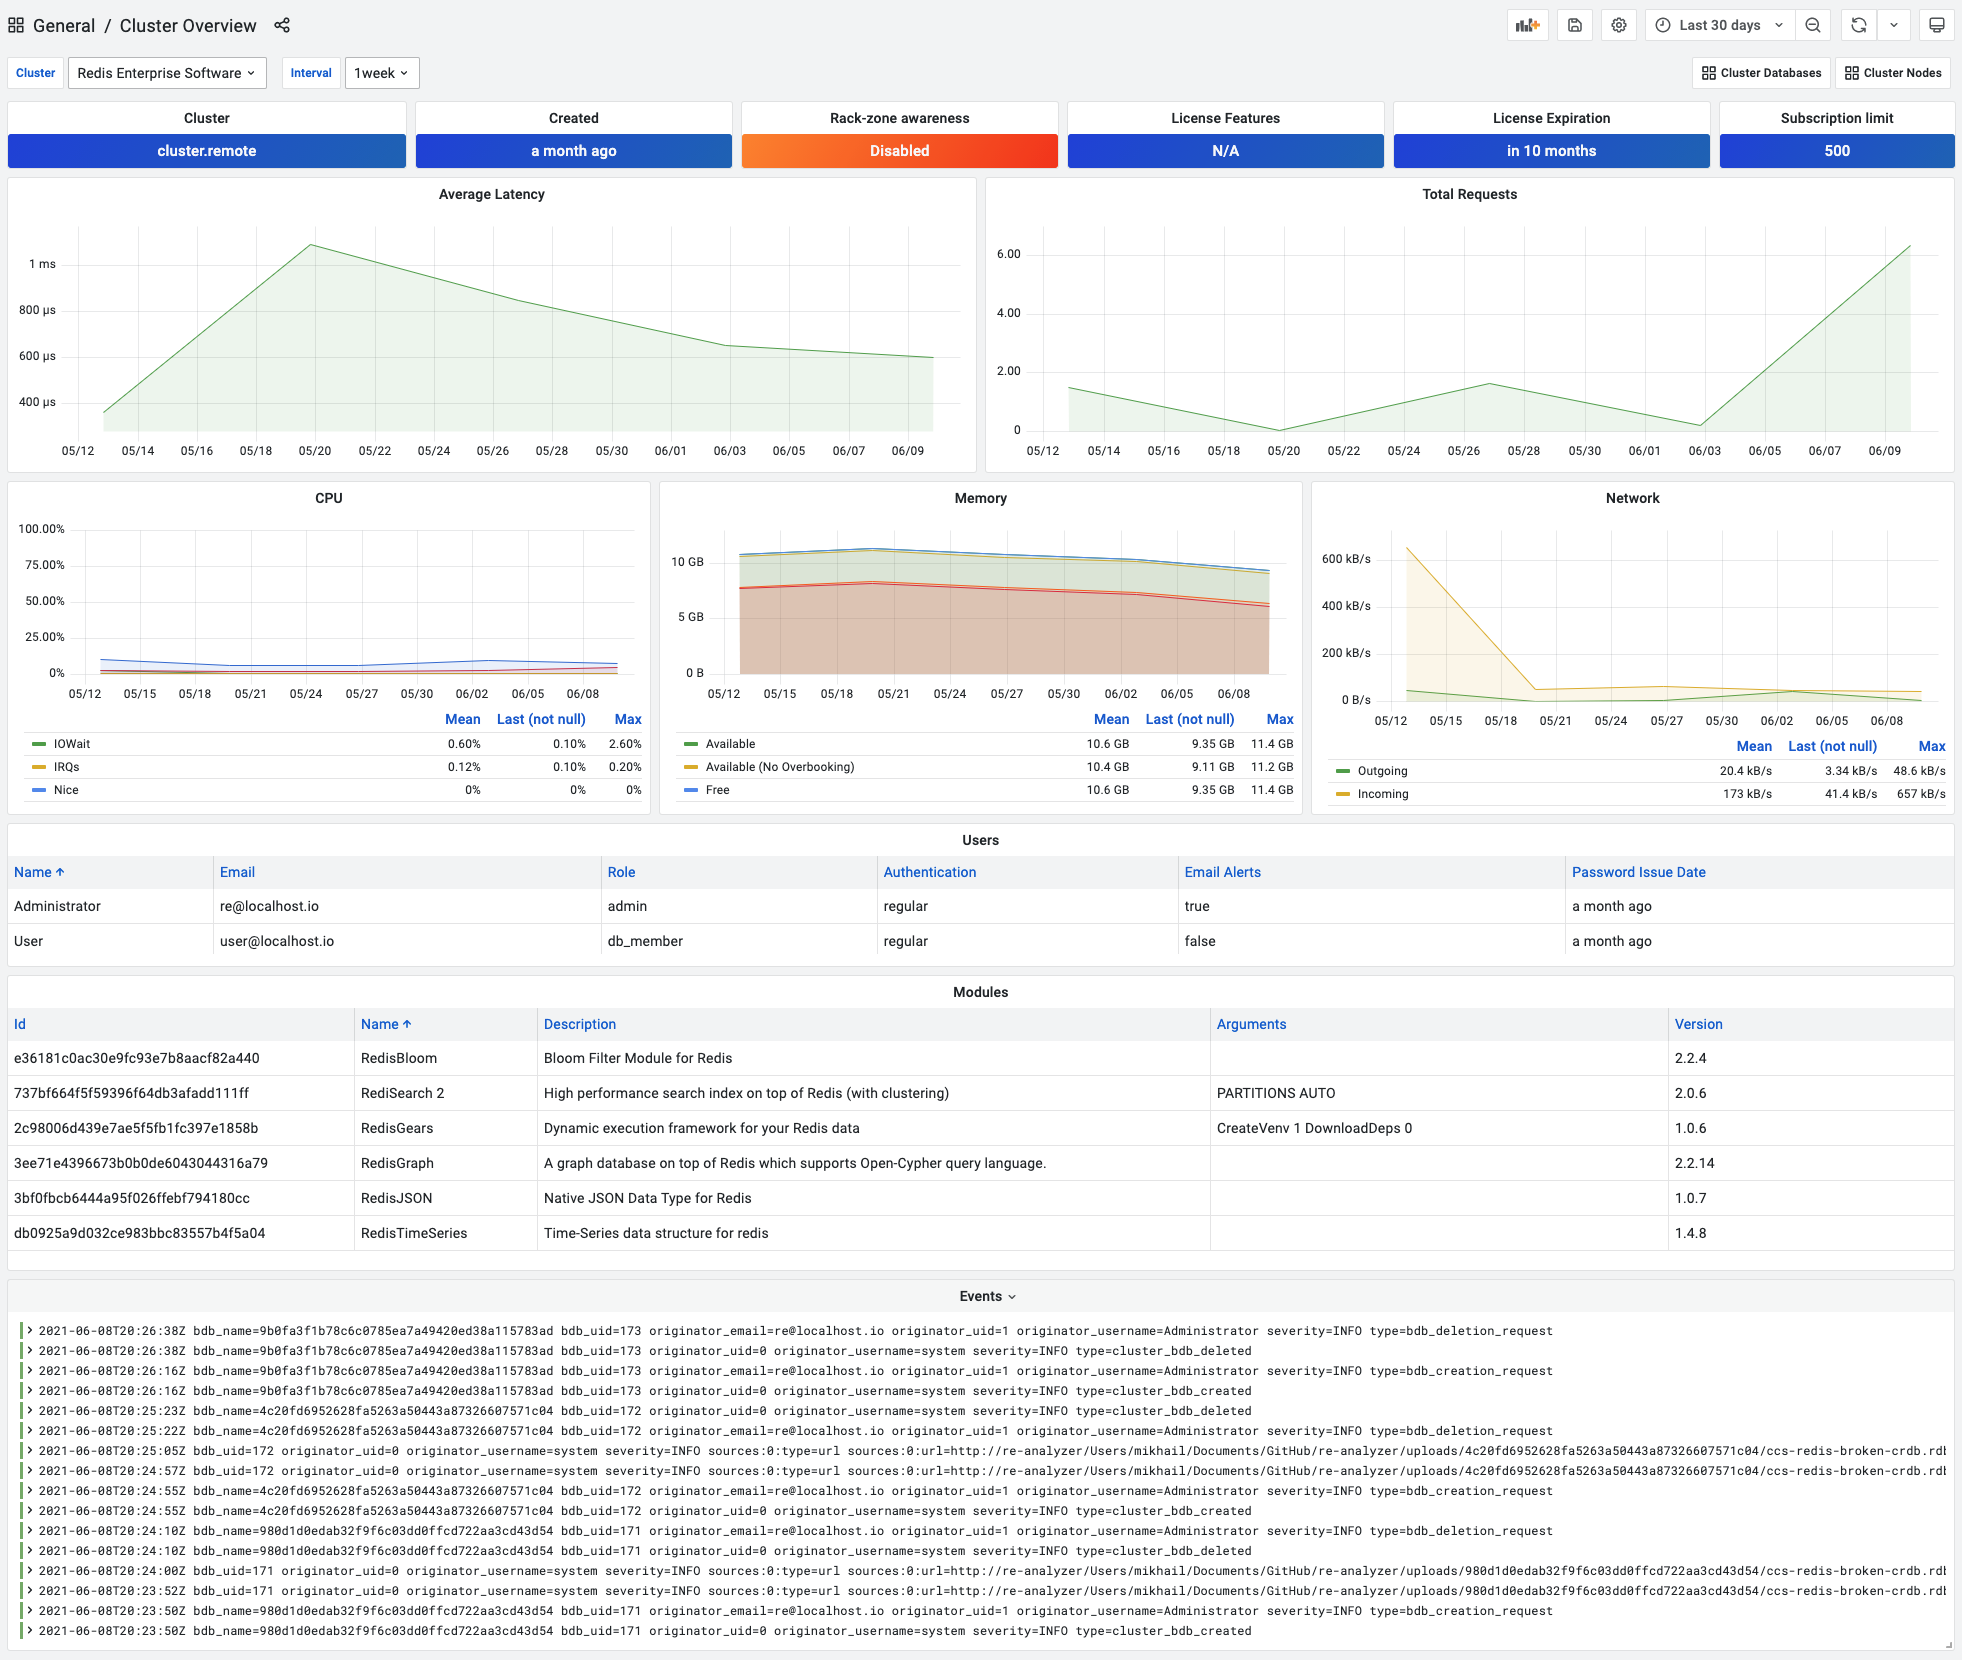The image size is (1962, 1660).
Task: Click the dashboards grid icon in breadcrumb
Action: coord(16,24)
